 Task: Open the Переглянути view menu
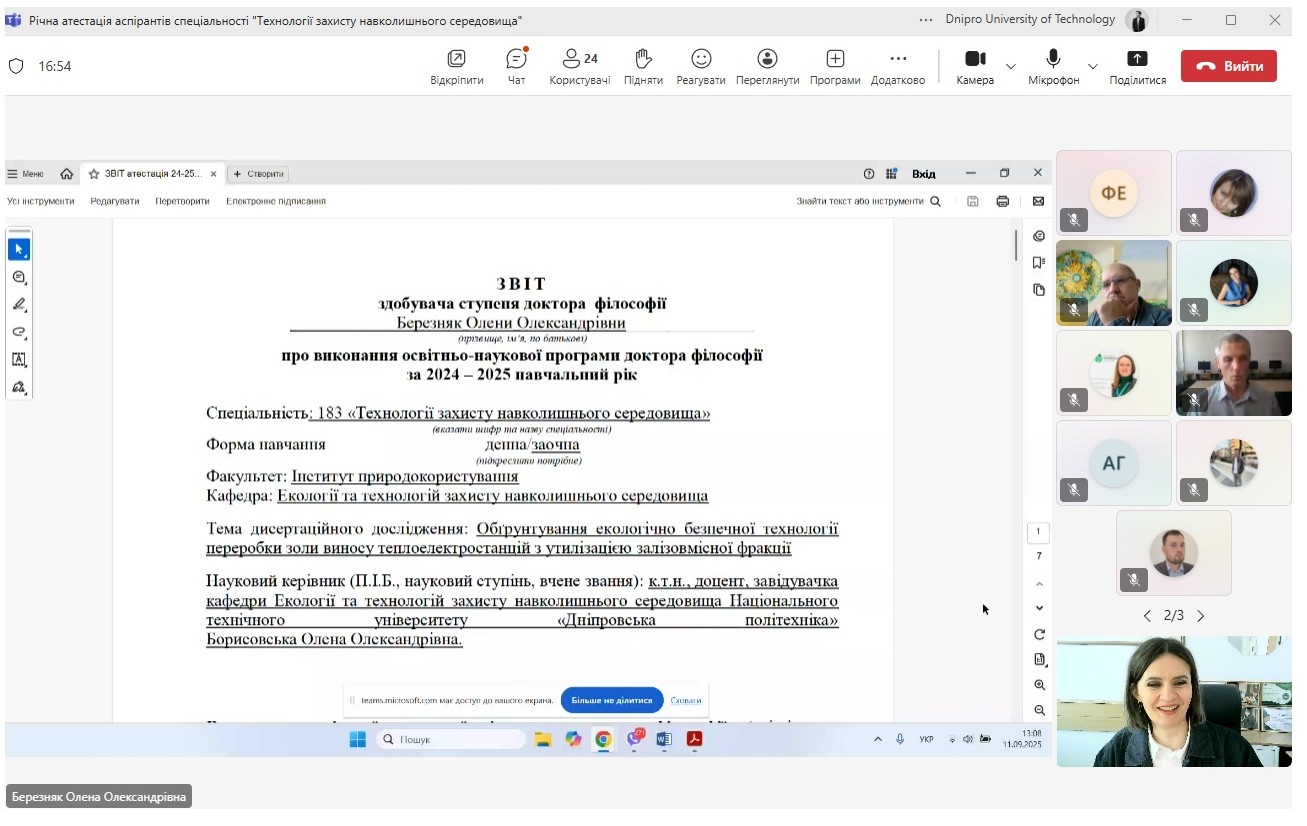click(767, 66)
